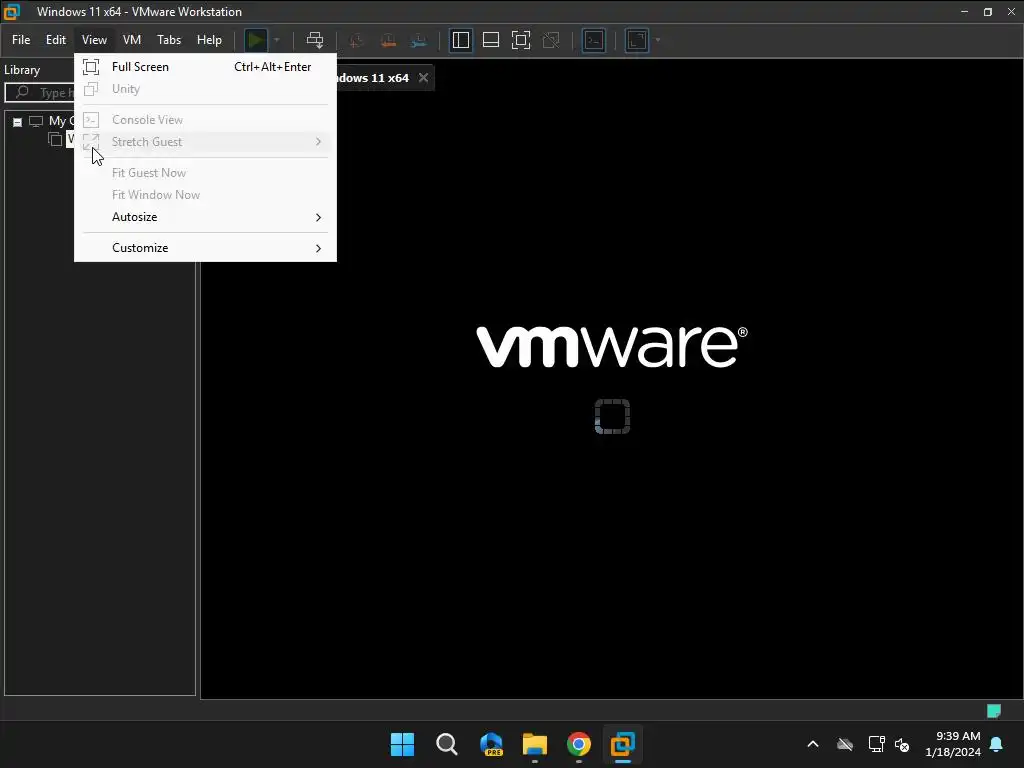Click the VMware Workstation taskbar icon
This screenshot has height=768, width=1024.
click(622, 744)
